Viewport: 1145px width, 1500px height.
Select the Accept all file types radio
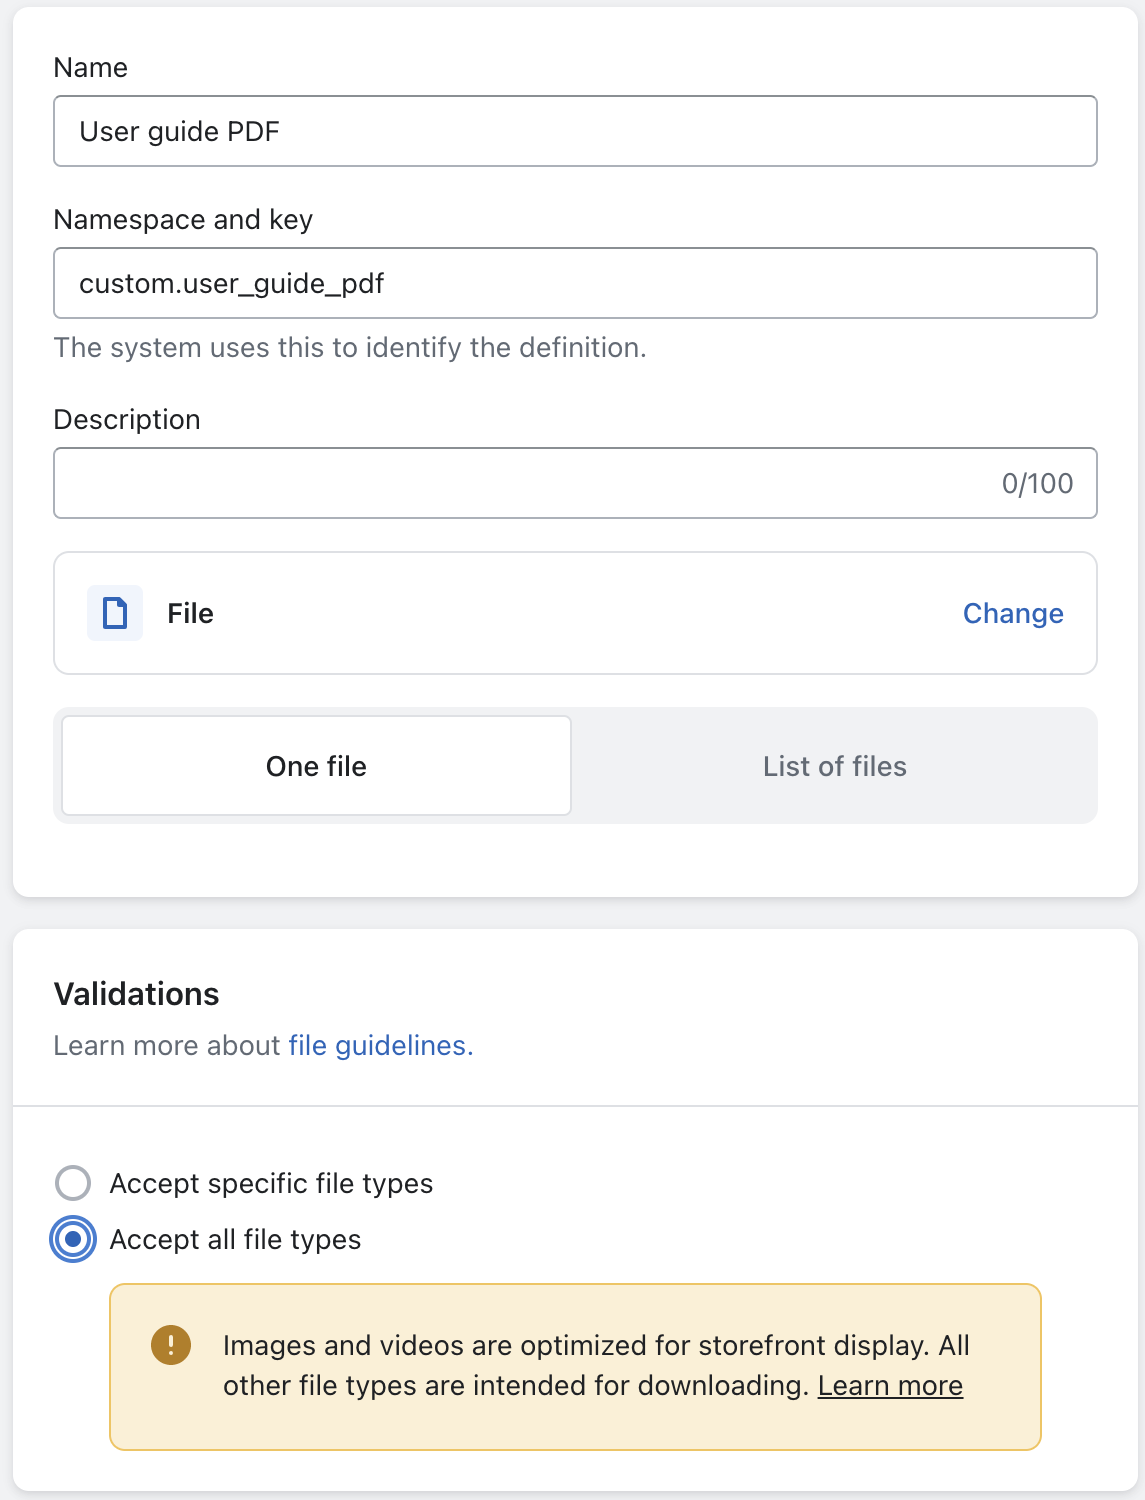click(x=73, y=1239)
